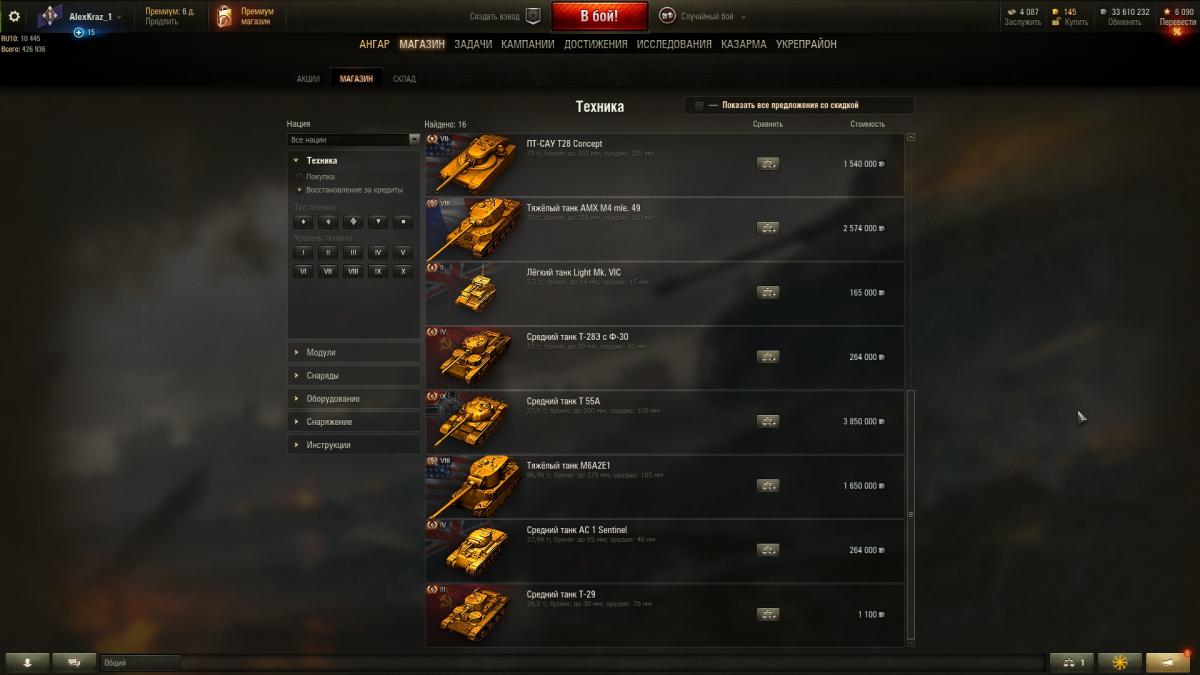Filter by SPG artillery type icon
This screenshot has width=1200, height=675.
point(403,222)
